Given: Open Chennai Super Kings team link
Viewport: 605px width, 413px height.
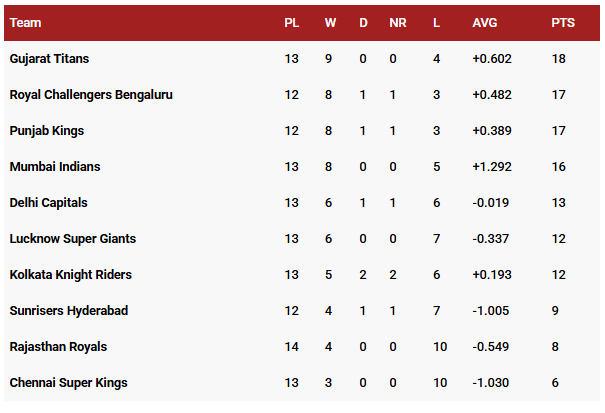Looking at the screenshot, I should [x=68, y=383].
